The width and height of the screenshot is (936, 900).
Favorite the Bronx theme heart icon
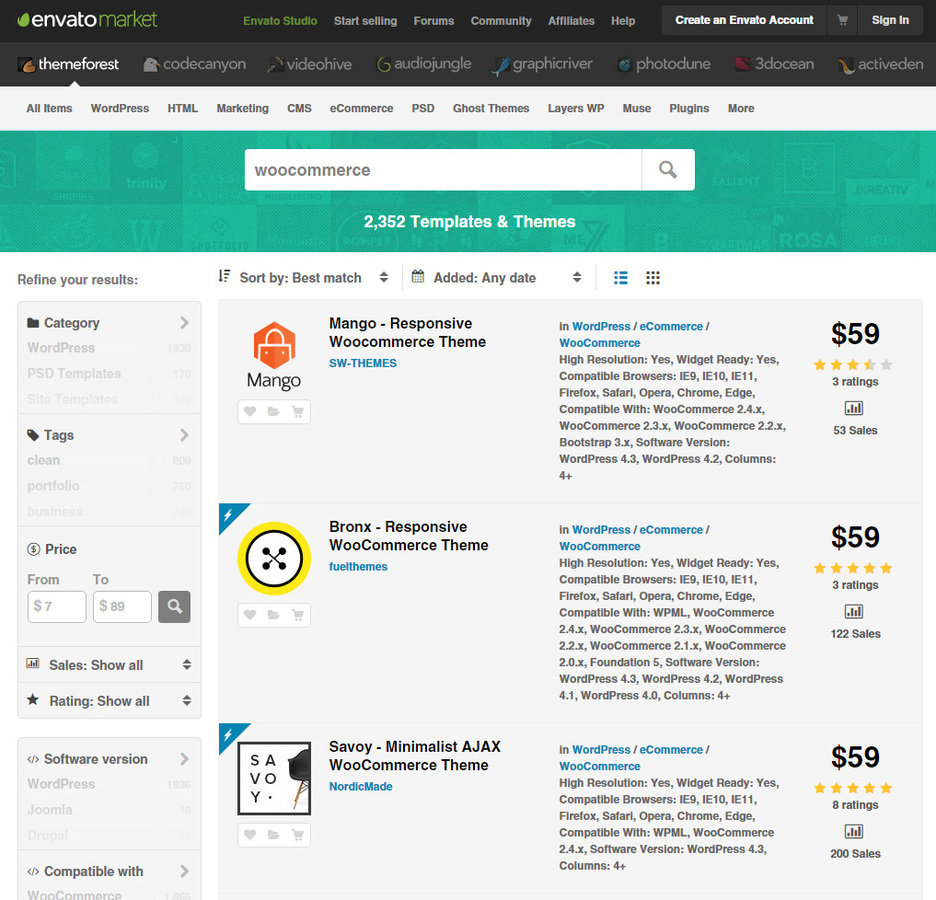[250, 615]
